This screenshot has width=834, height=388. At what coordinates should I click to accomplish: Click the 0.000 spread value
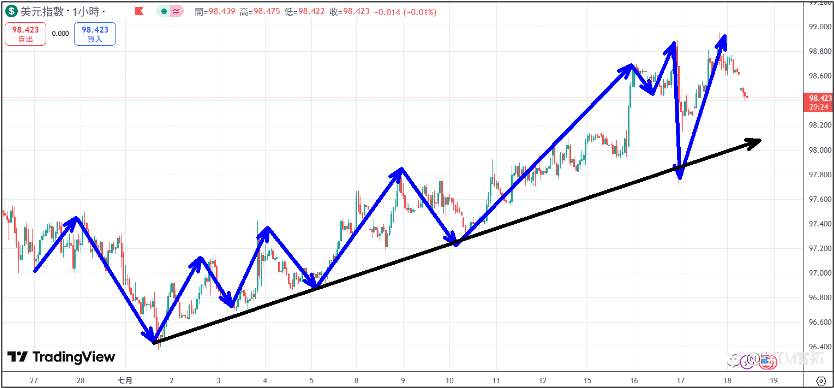[x=60, y=34]
